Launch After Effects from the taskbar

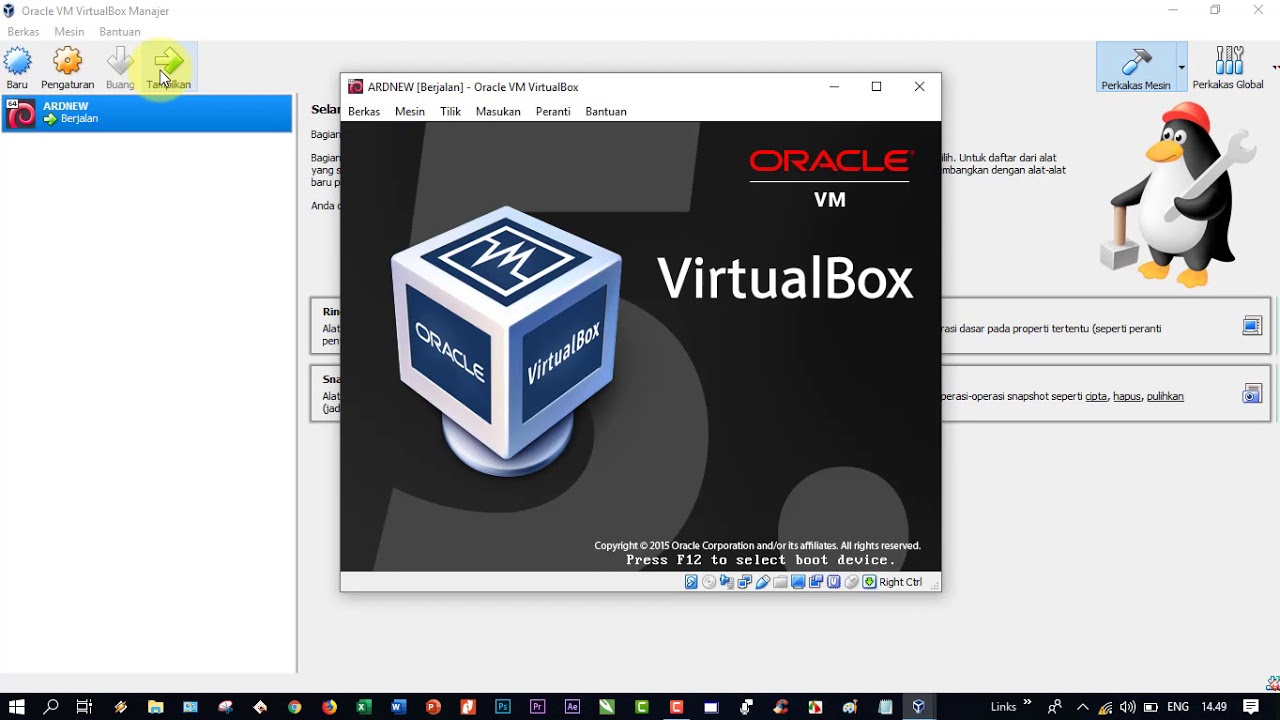click(572, 707)
